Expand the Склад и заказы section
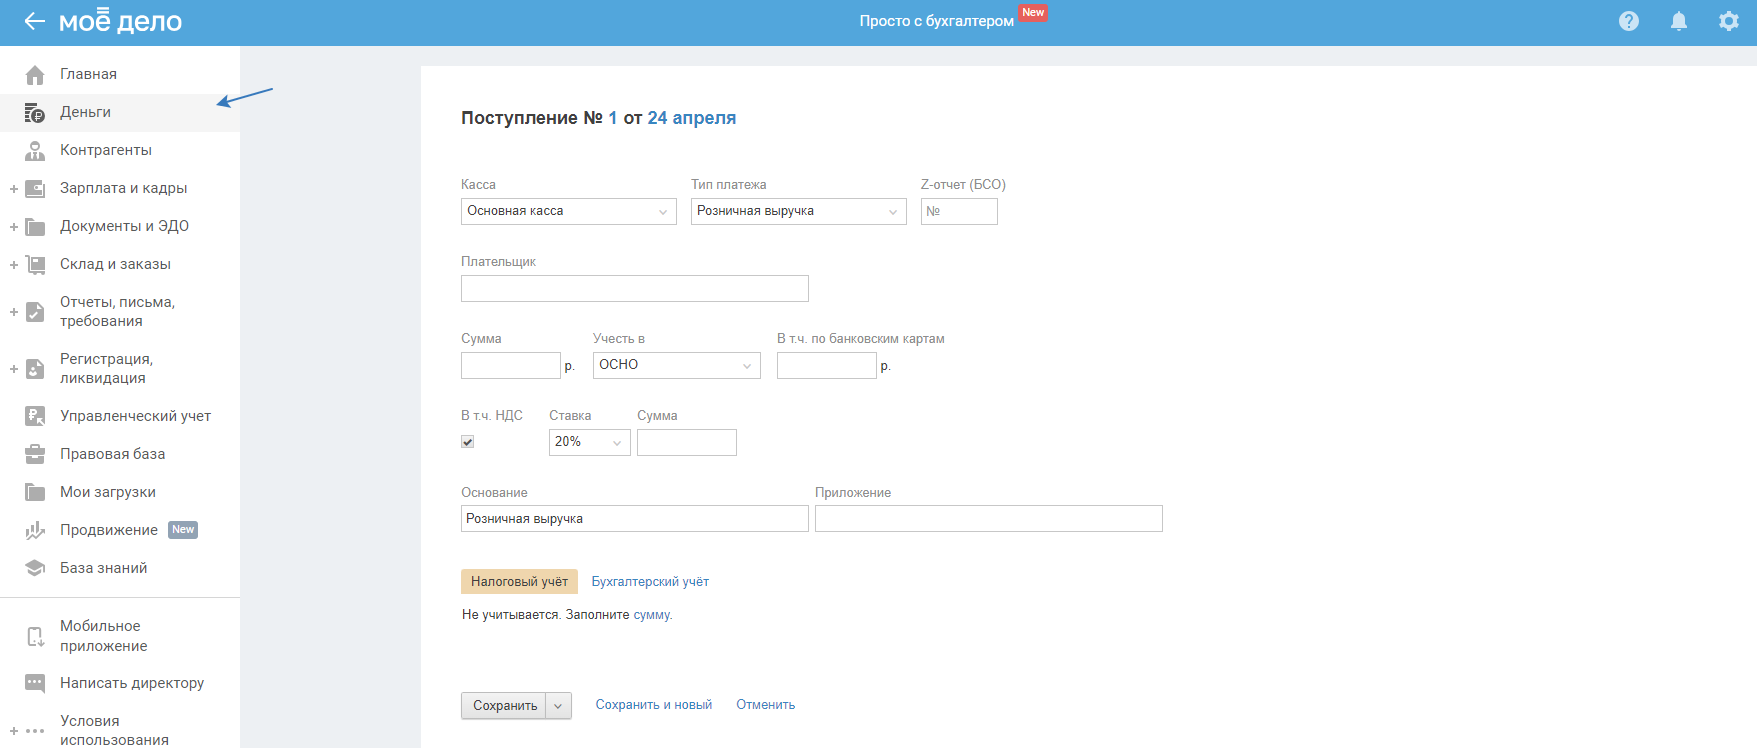The width and height of the screenshot is (1757, 748). point(14,264)
